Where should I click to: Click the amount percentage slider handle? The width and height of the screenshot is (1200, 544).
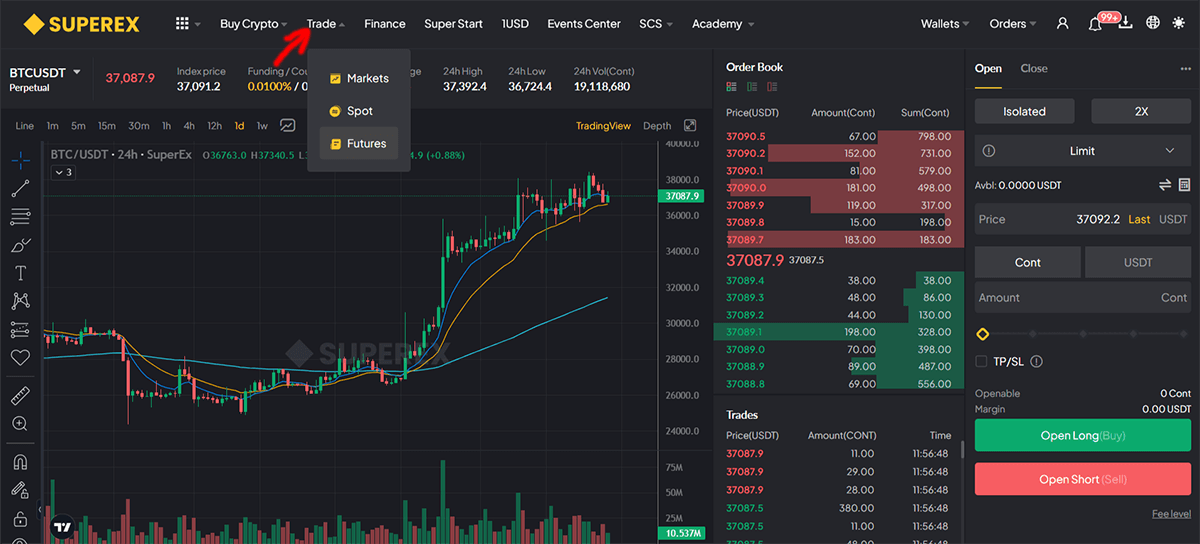[983, 334]
